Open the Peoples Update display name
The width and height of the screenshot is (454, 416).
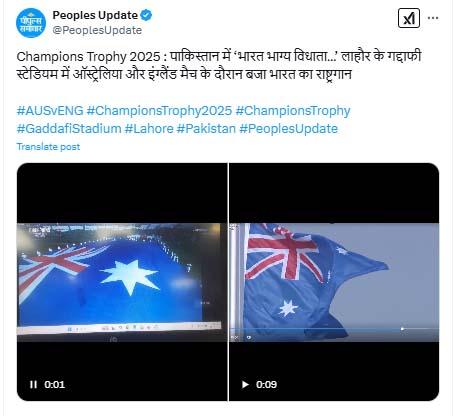pos(95,15)
